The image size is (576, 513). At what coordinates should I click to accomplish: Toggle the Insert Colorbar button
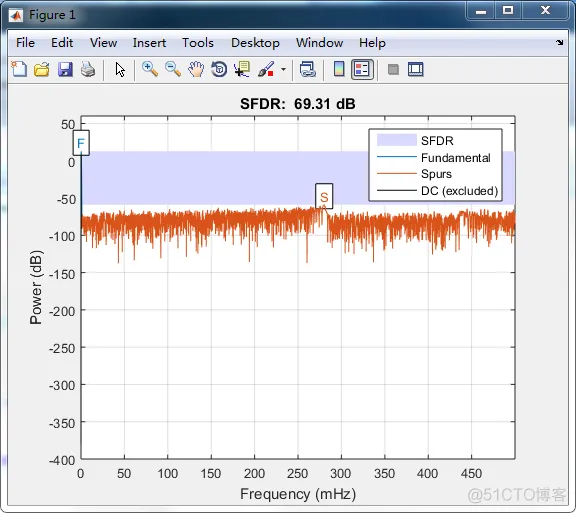point(339,69)
